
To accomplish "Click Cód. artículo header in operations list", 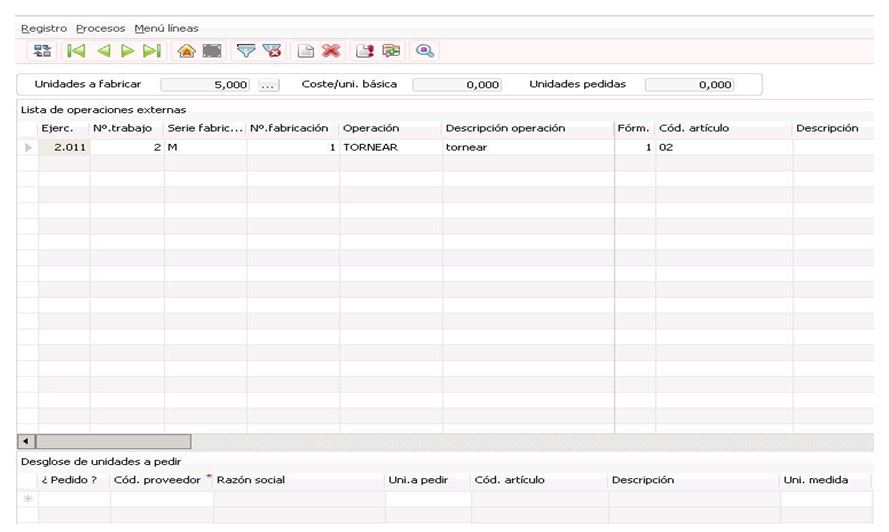I will (x=724, y=128).
